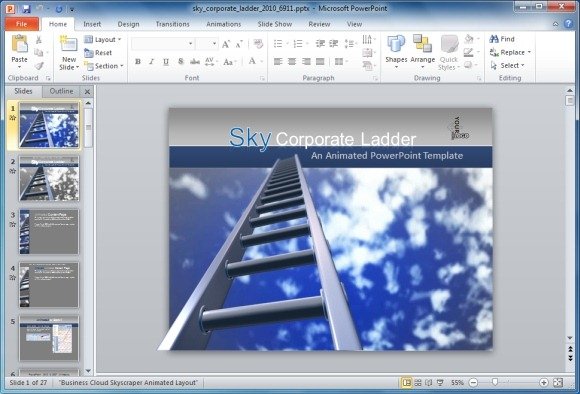580x394 pixels.
Task: Open the Outline pane tab
Action: (x=61, y=91)
